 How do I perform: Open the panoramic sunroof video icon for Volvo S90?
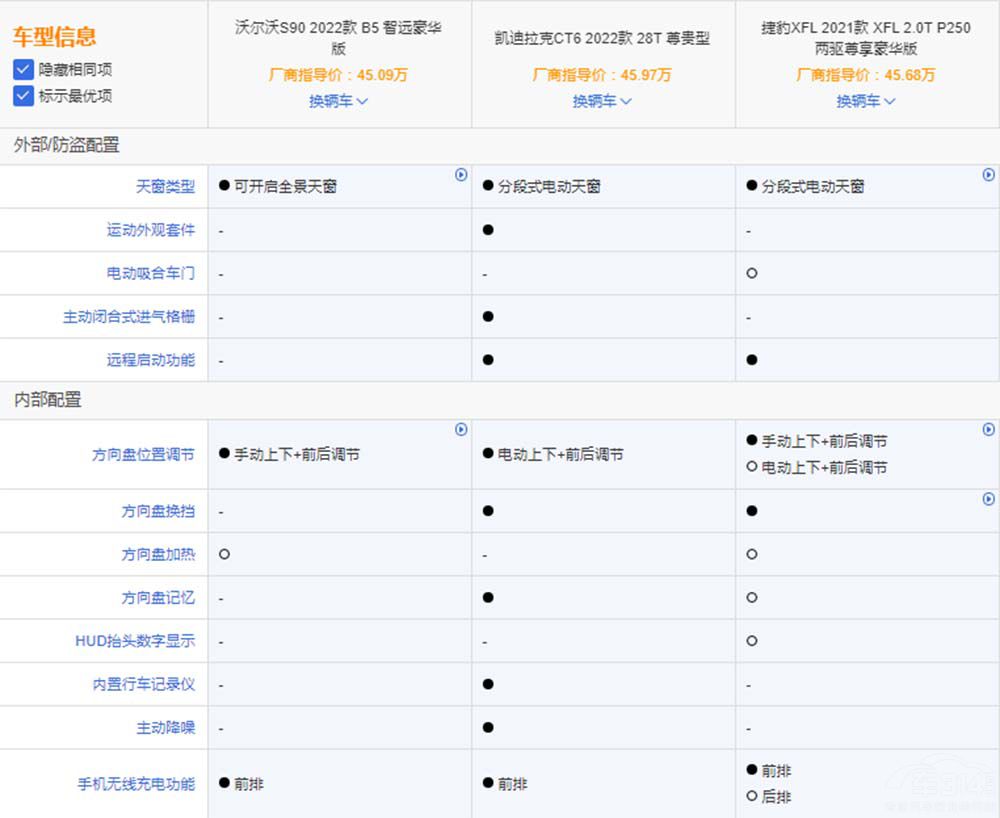(461, 174)
